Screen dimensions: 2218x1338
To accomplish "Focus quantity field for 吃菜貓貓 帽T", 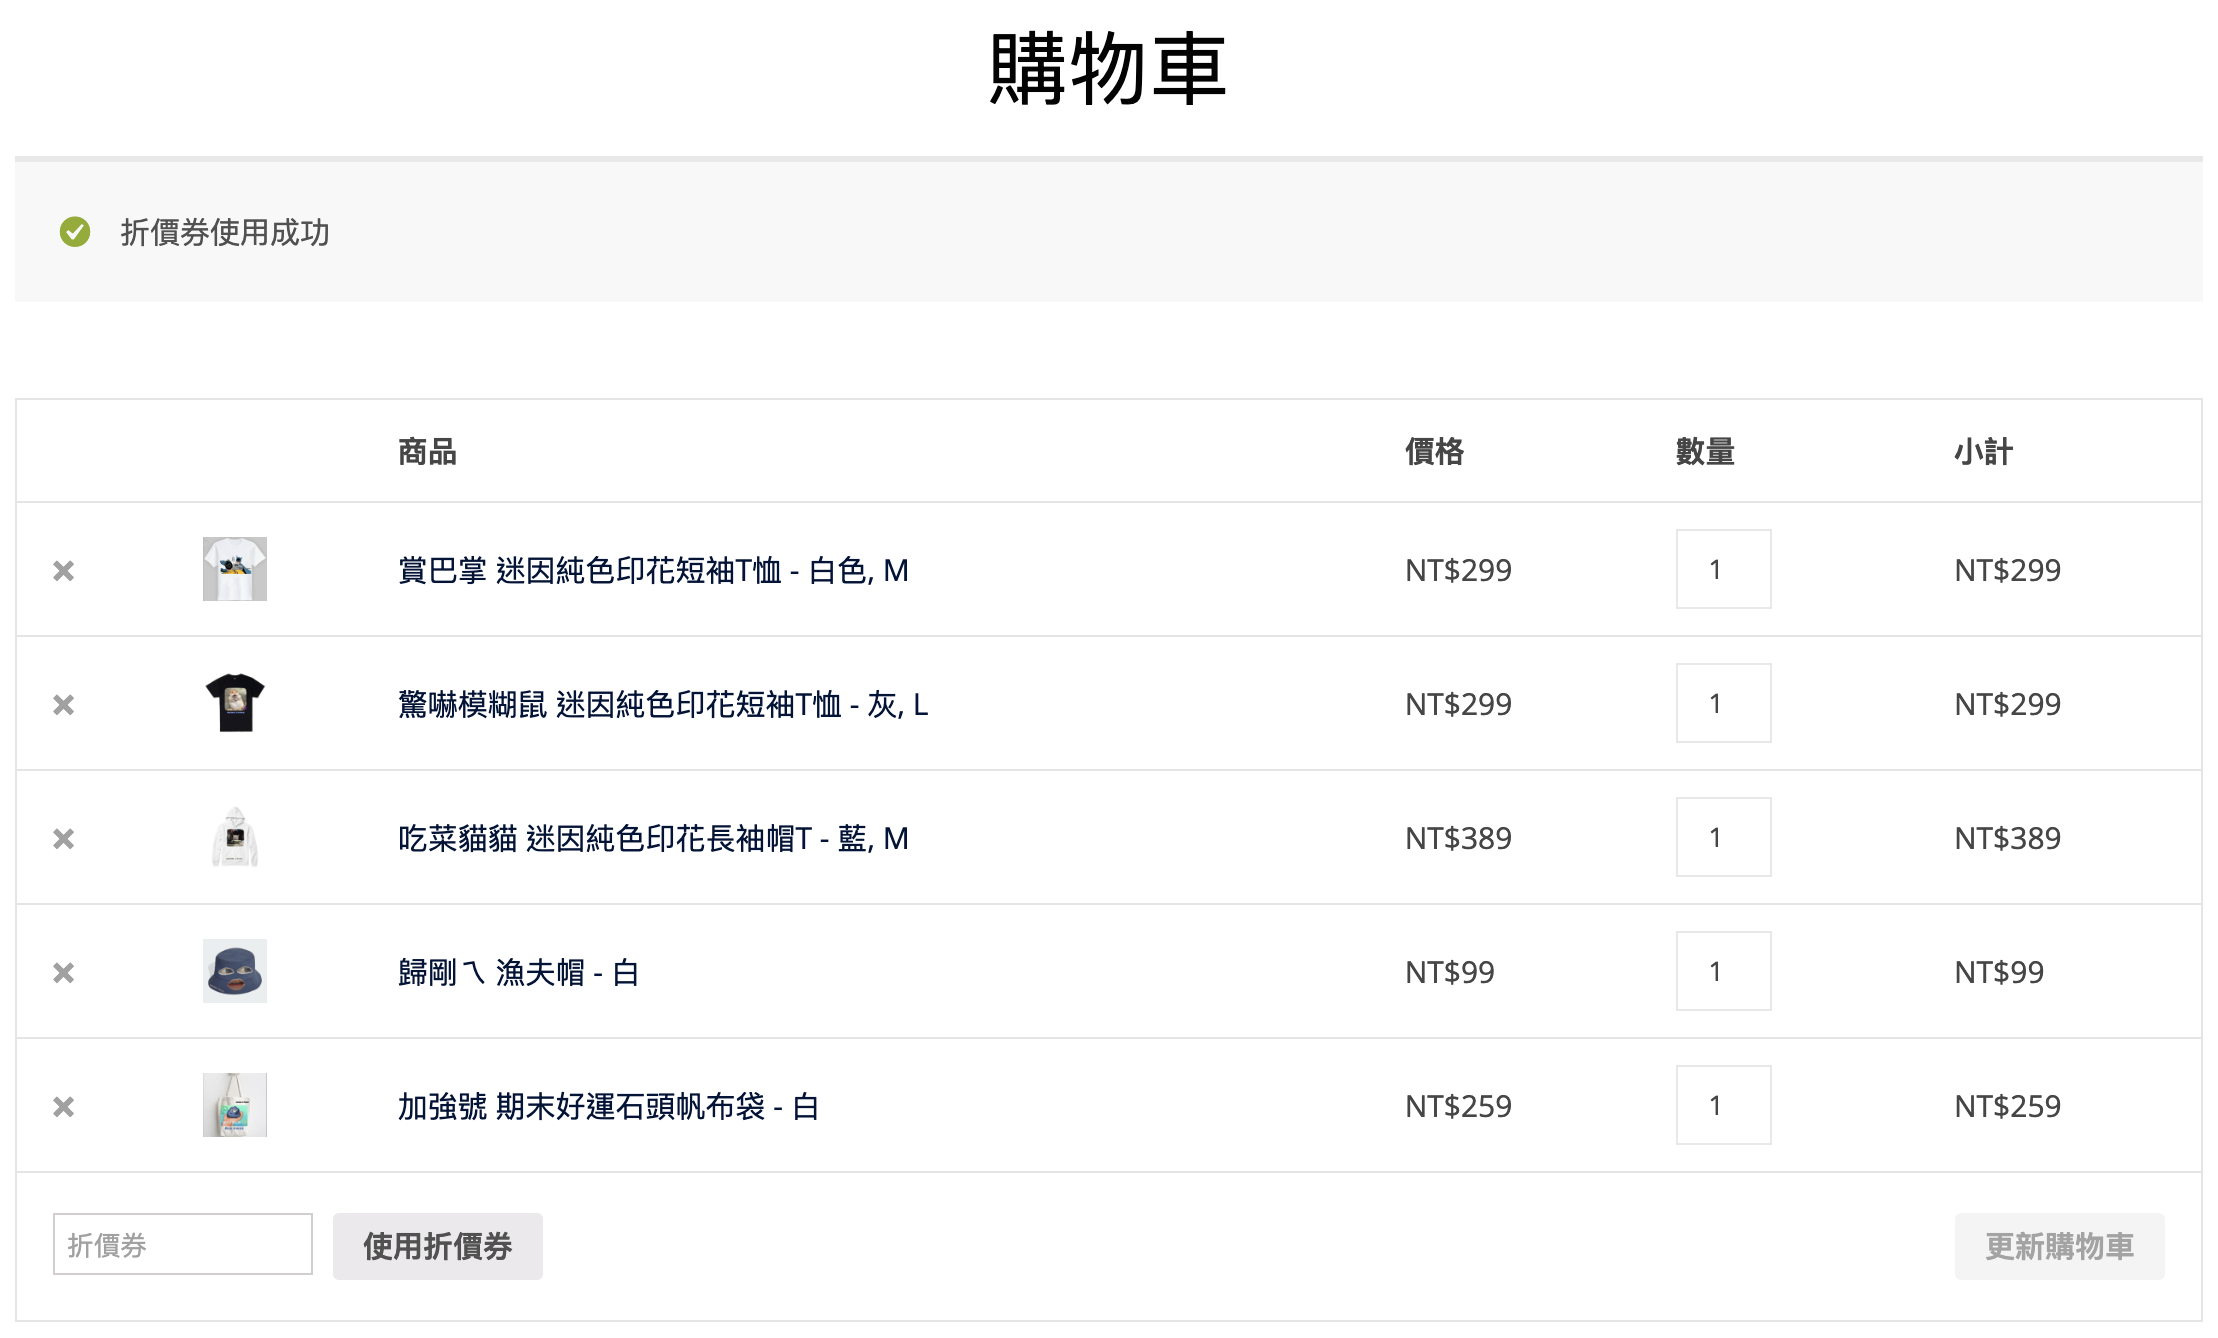I will (x=1723, y=838).
